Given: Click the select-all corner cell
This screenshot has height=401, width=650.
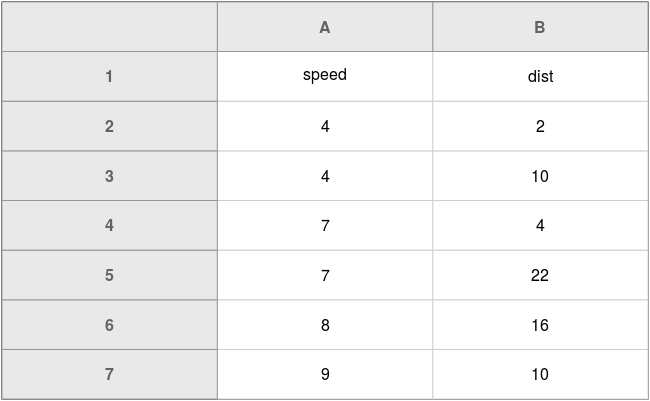Looking at the screenshot, I should coord(109,27).
